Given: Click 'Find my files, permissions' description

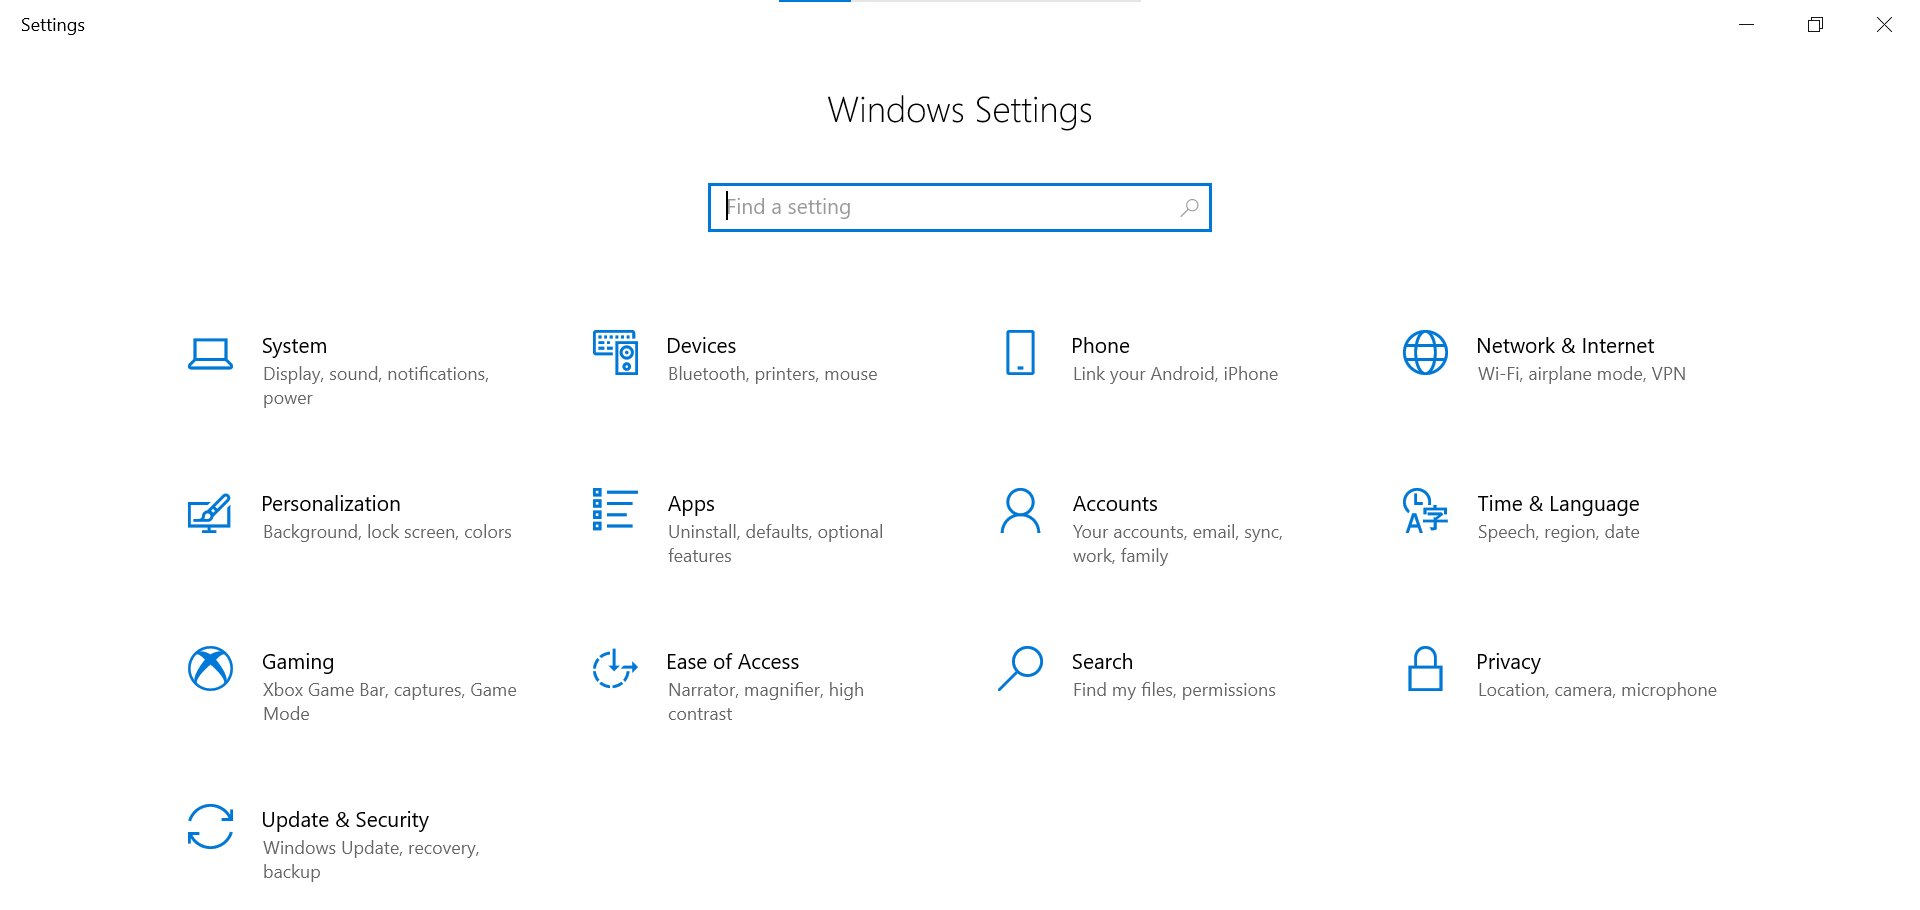Looking at the screenshot, I should click(1174, 690).
